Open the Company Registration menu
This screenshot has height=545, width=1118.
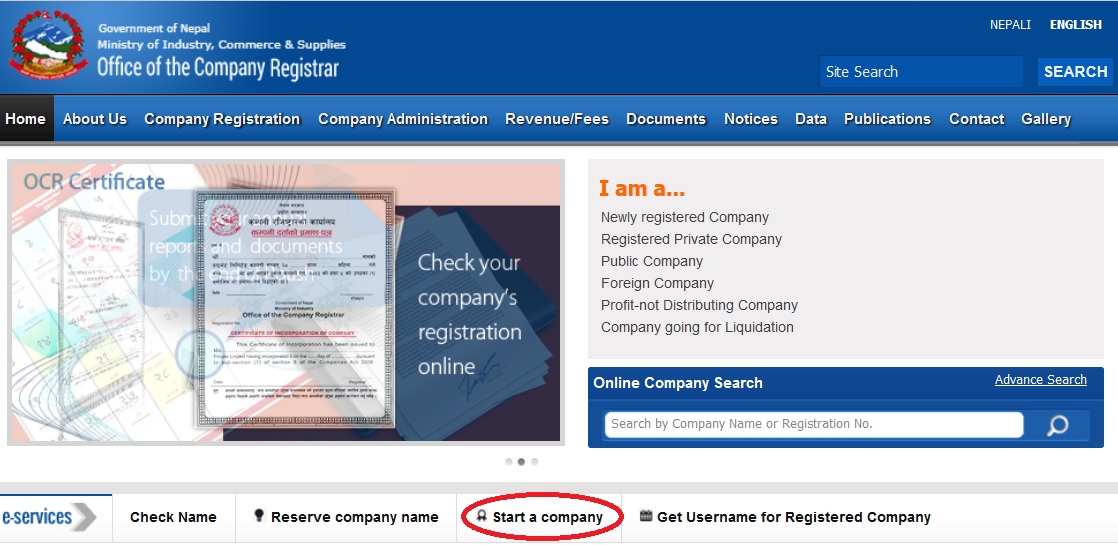click(x=222, y=119)
